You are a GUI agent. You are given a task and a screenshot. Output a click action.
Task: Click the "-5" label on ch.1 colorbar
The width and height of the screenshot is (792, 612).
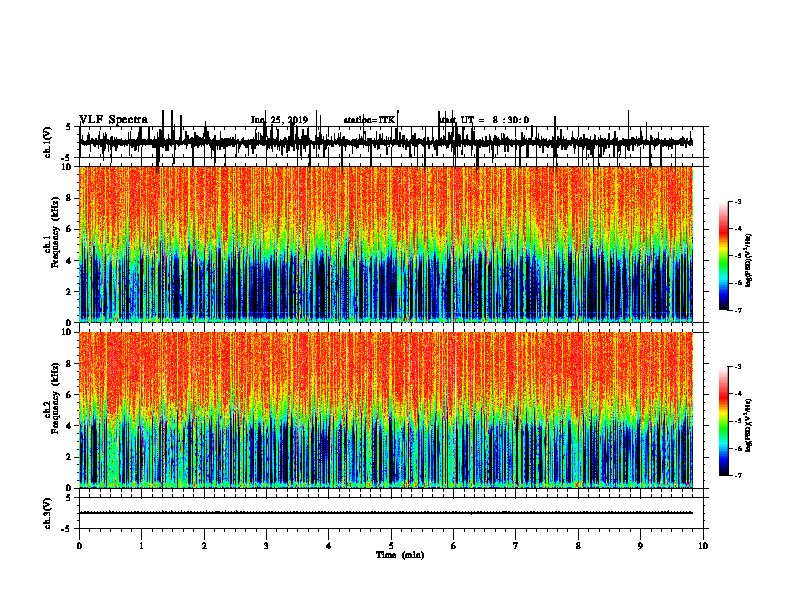[737, 256]
